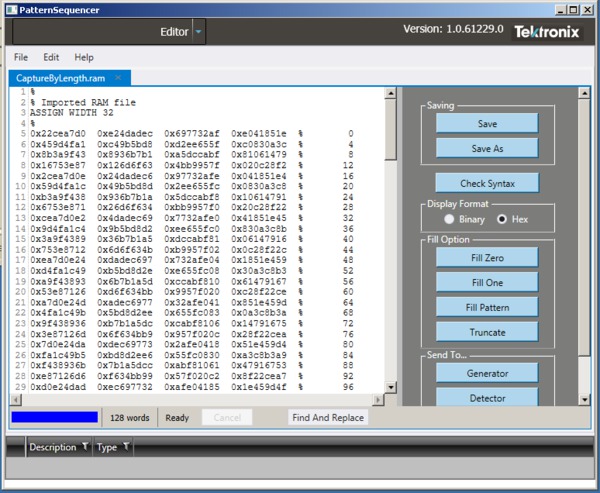The height and width of the screenshot is (493, 600).
Task: Select Binary display format
Action: [x=449, y=219]
